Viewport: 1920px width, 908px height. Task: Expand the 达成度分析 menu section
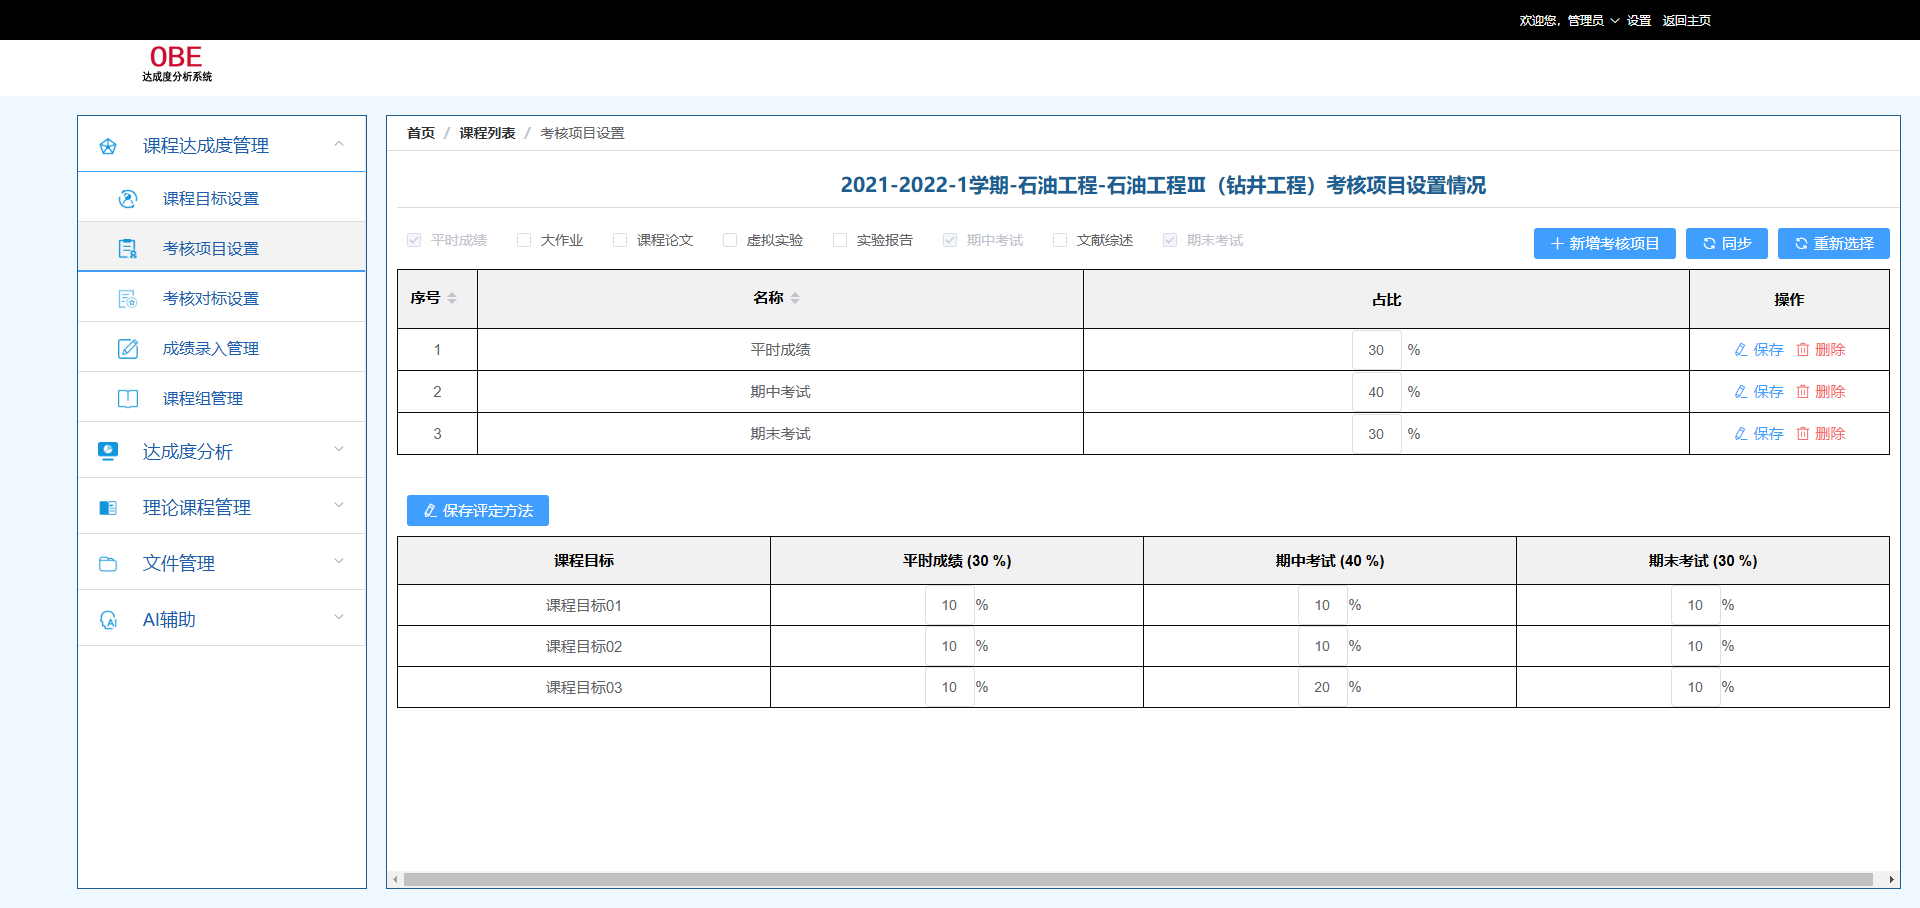pyautogui.click(x=339, y=450)
